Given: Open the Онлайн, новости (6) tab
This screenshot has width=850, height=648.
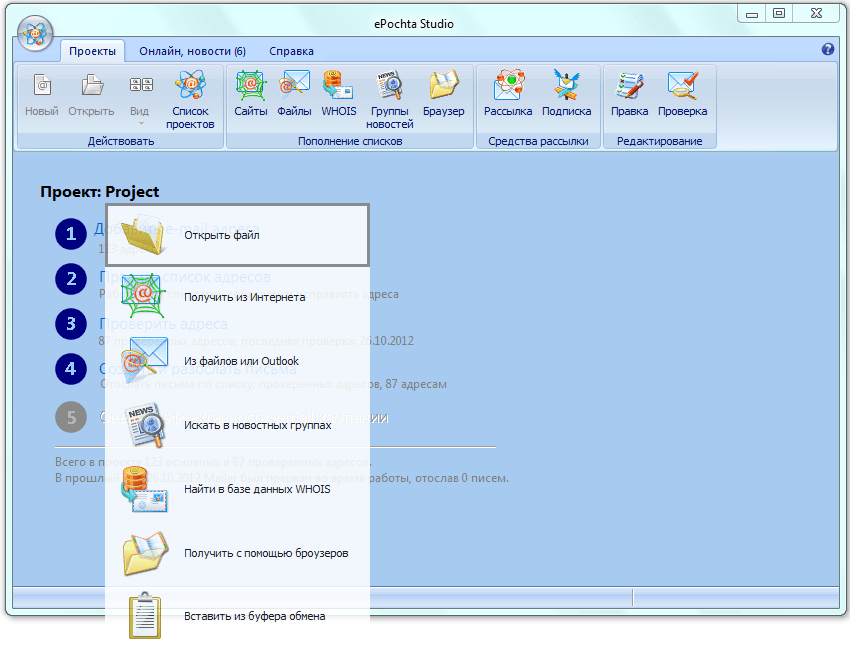Looking at the screenshot, I should (x=192, y=51).
